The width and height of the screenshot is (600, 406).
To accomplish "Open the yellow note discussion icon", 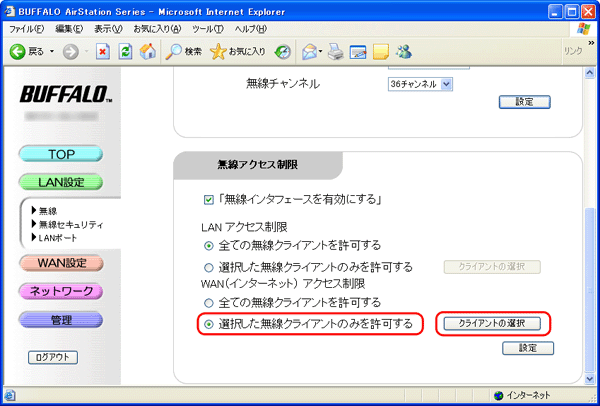I will 380,52.
